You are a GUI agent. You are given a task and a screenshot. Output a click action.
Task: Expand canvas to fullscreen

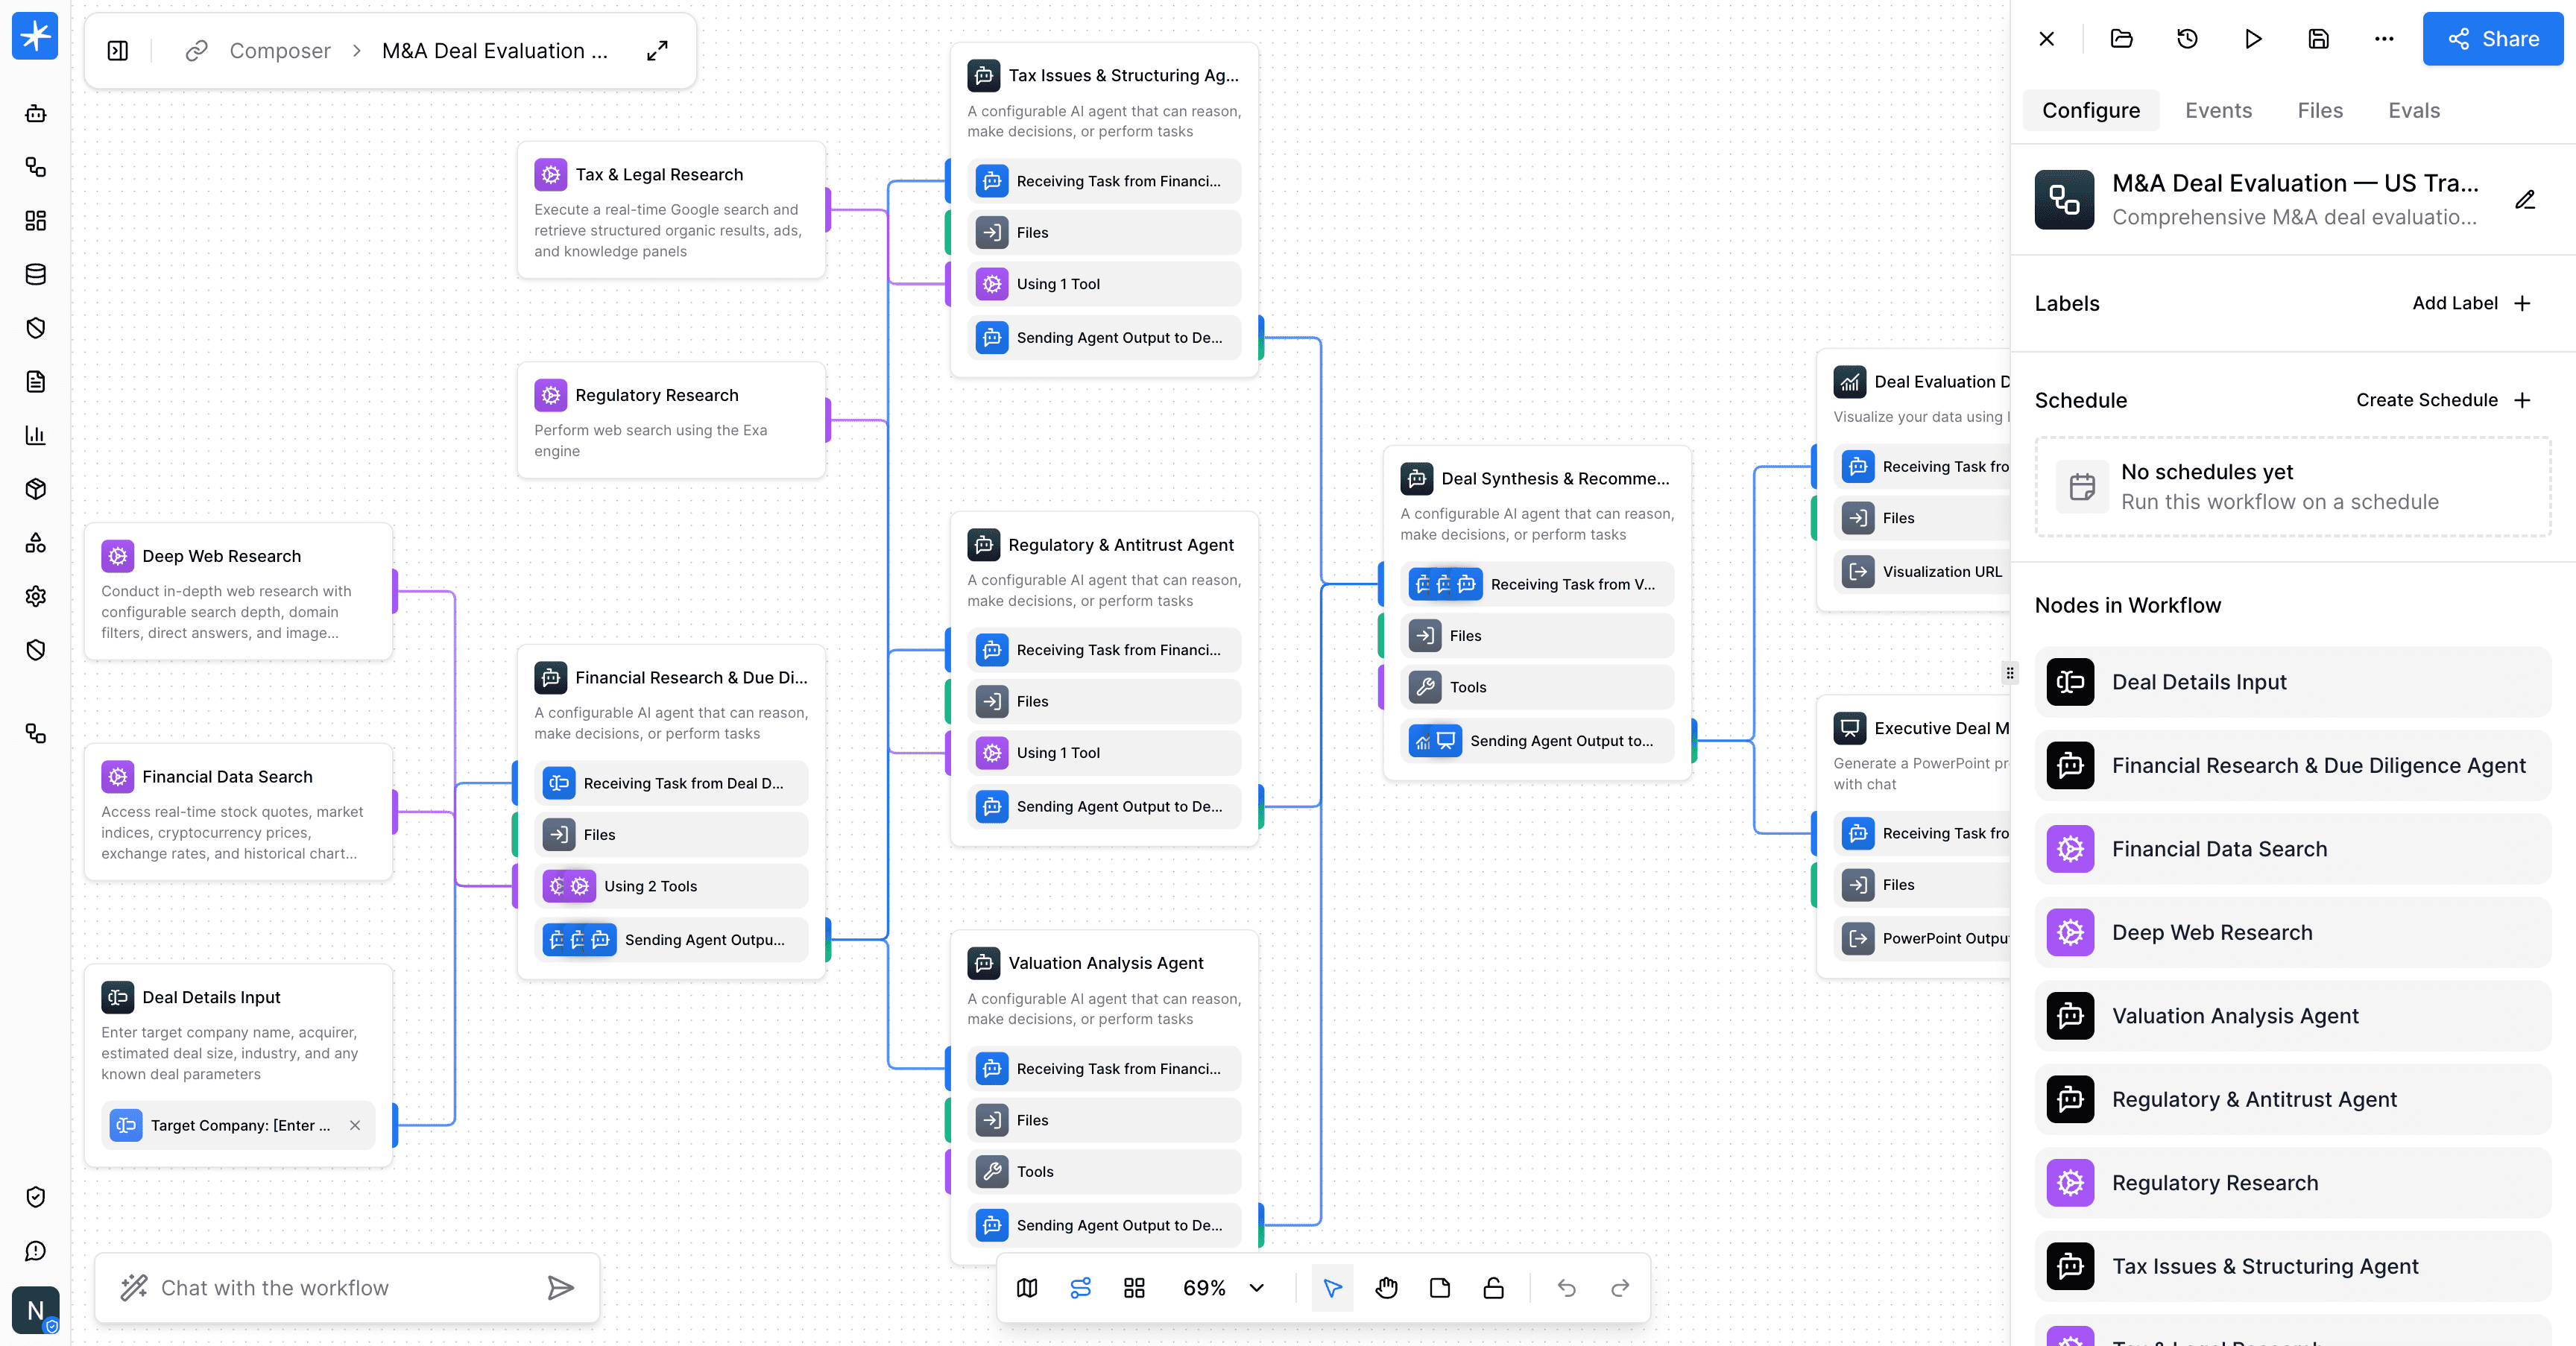(x=657, y=50)
